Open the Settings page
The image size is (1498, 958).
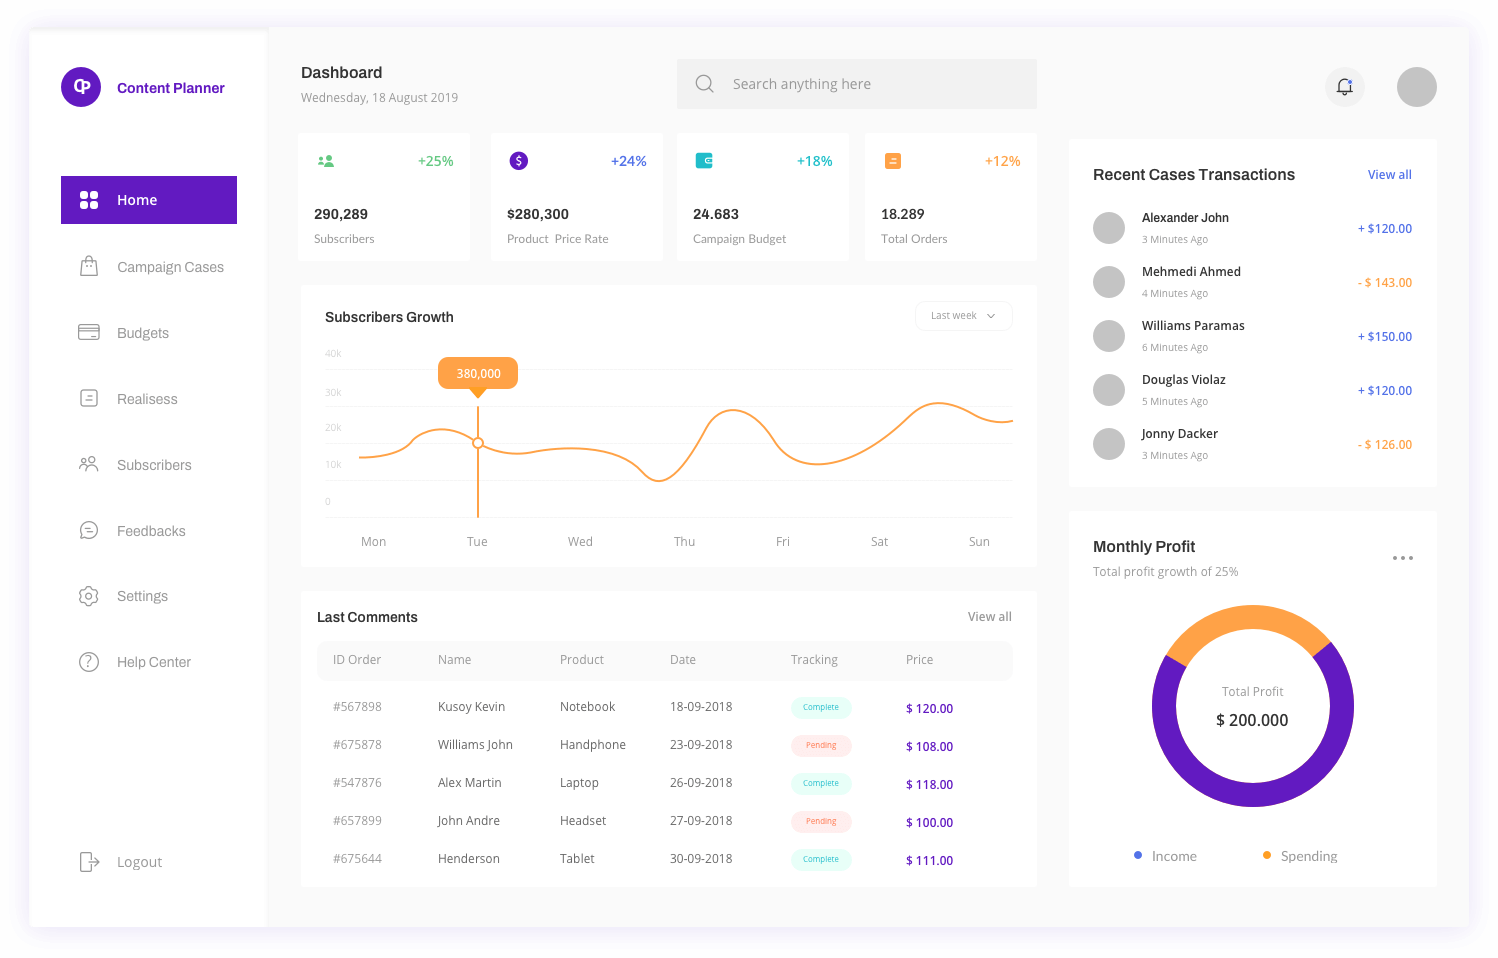142,596
